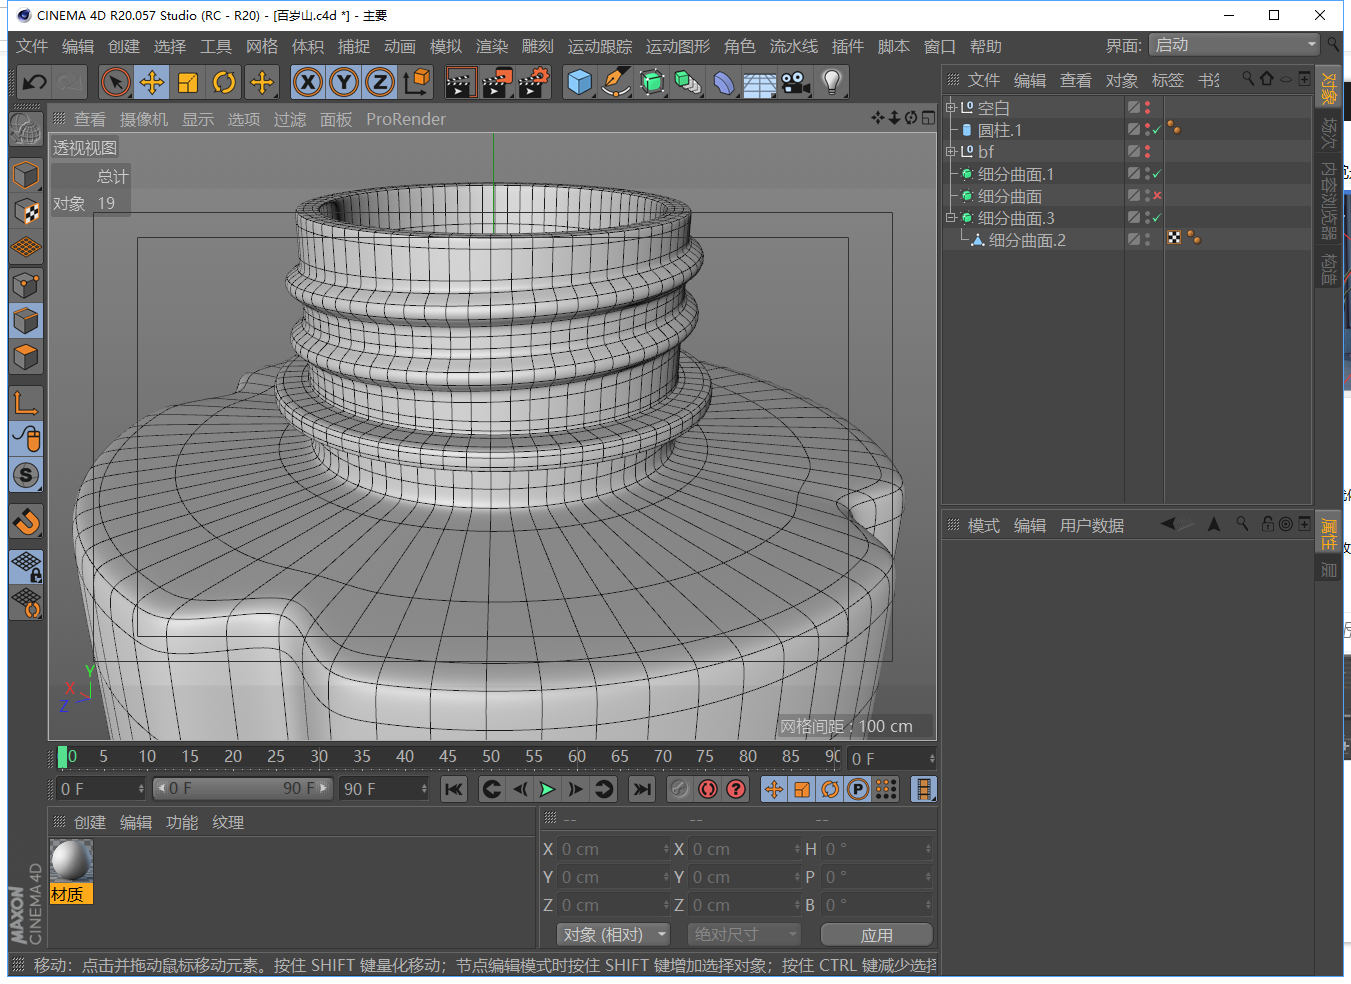
Task: Open the 对象 (相对) coordinate dropdown
Action: pyautogui.click(x=613, y=934)
